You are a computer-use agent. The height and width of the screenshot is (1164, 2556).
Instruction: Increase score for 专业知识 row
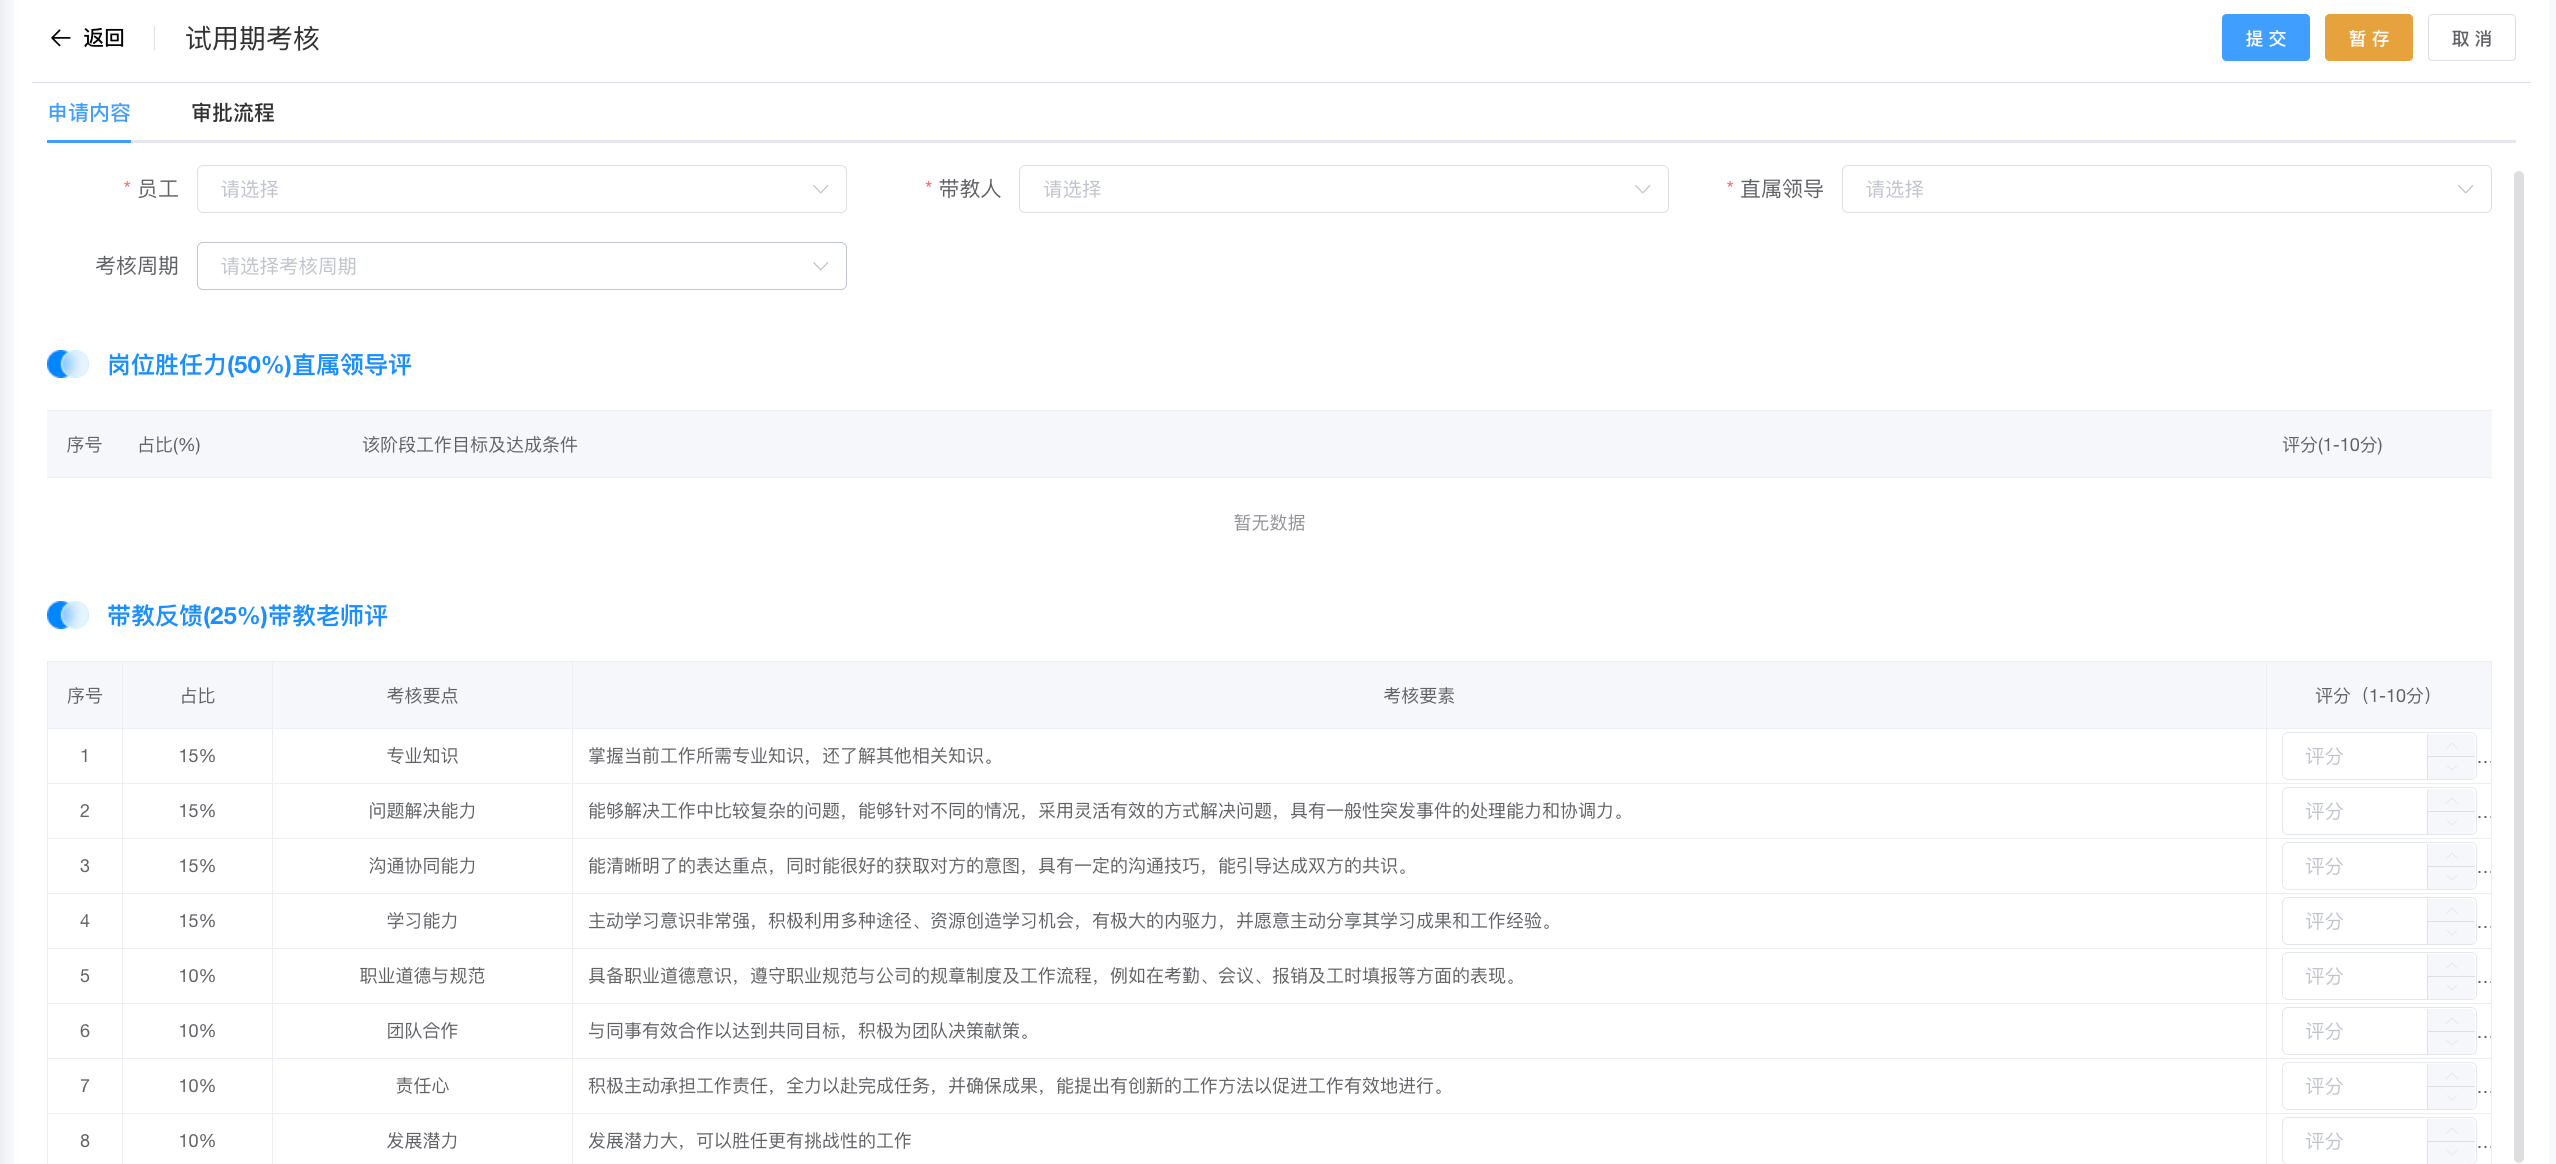pyautogui.click(x=2451, y=746)
